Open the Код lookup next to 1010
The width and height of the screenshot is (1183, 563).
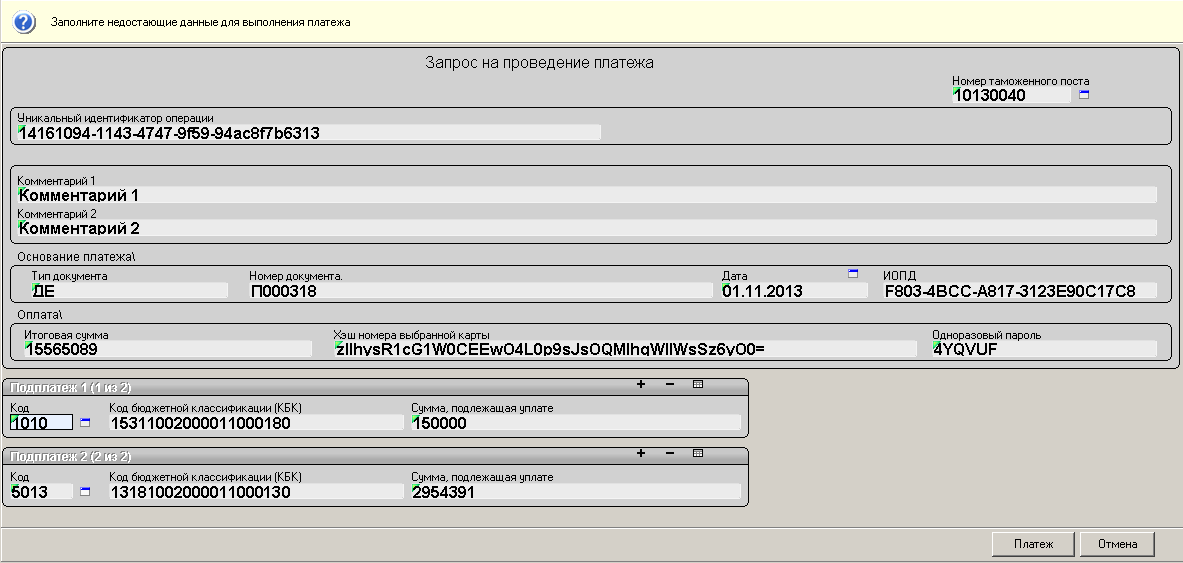pos(85,423)
